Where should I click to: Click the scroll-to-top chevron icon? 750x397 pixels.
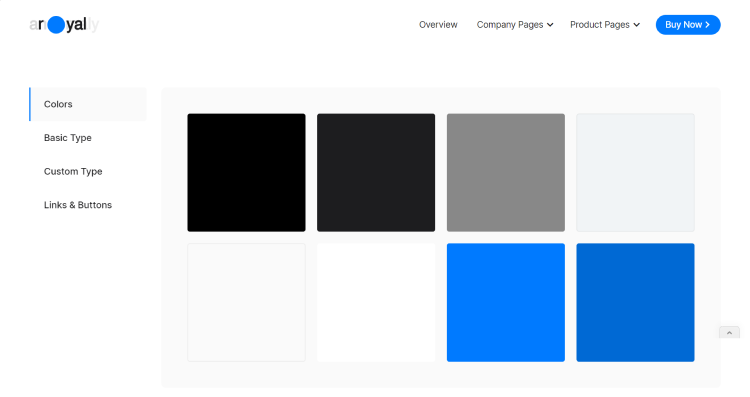pos(729,332)
